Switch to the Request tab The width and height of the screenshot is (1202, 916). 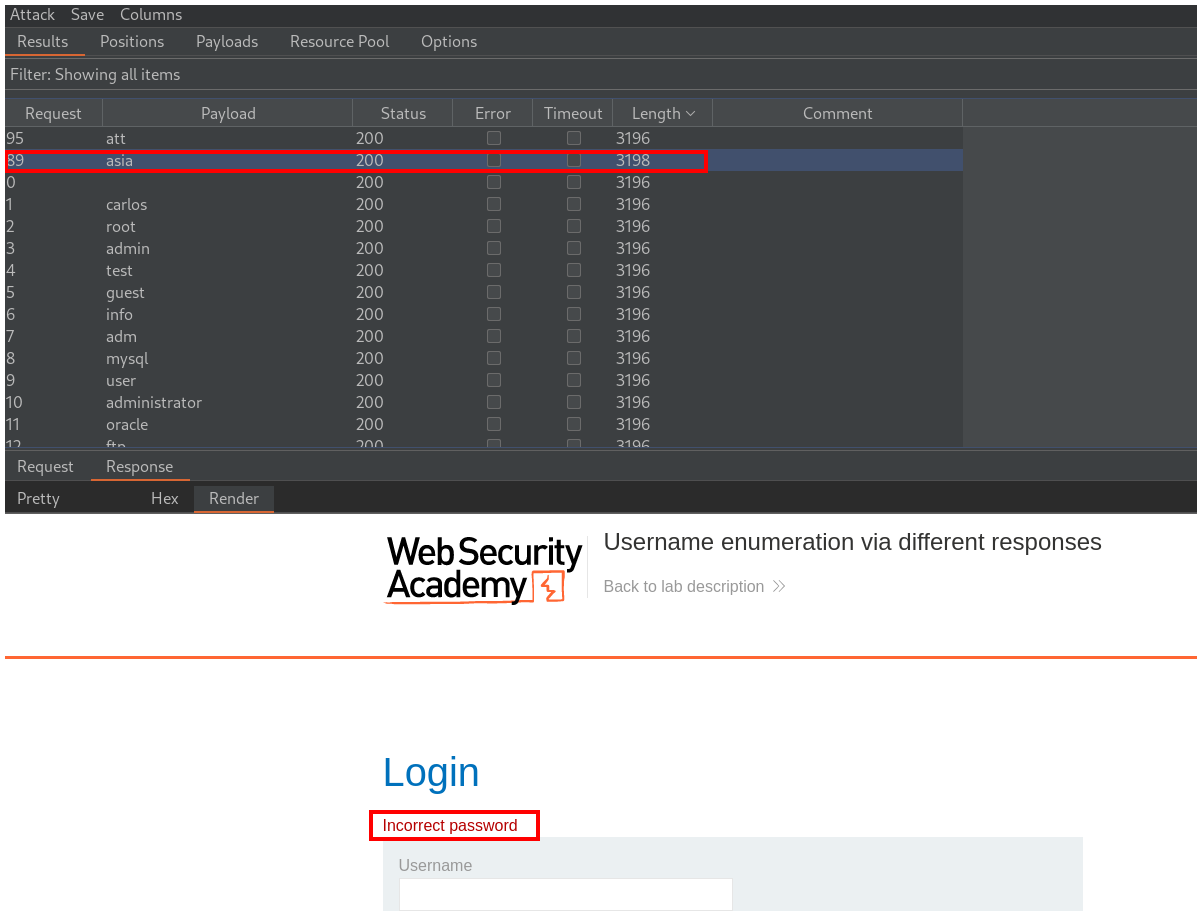45,466
